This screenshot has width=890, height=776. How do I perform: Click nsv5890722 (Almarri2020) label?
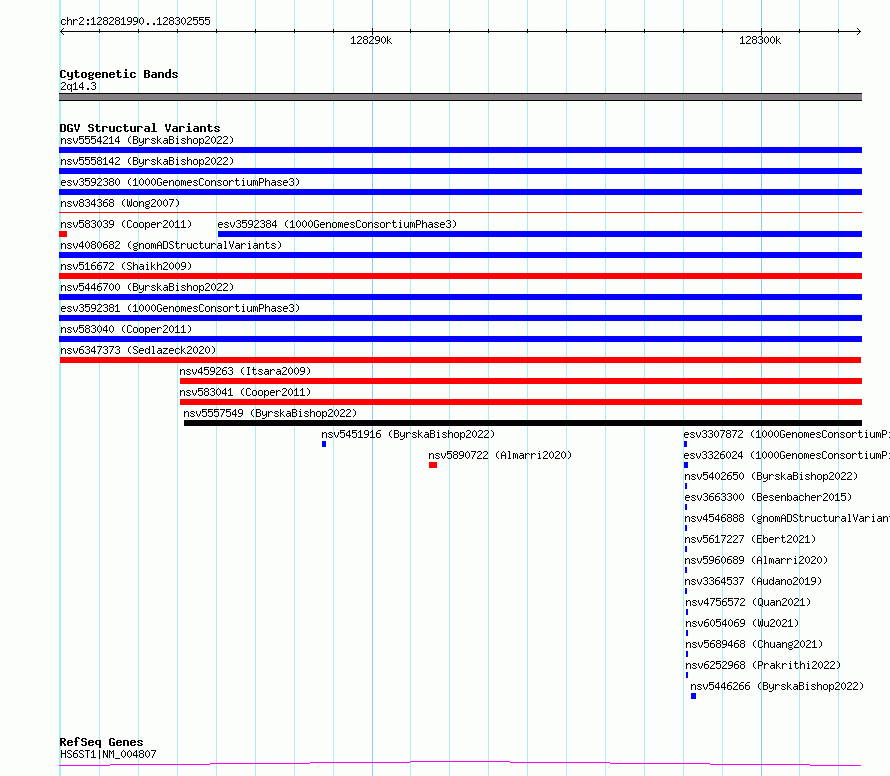point(500,455)
